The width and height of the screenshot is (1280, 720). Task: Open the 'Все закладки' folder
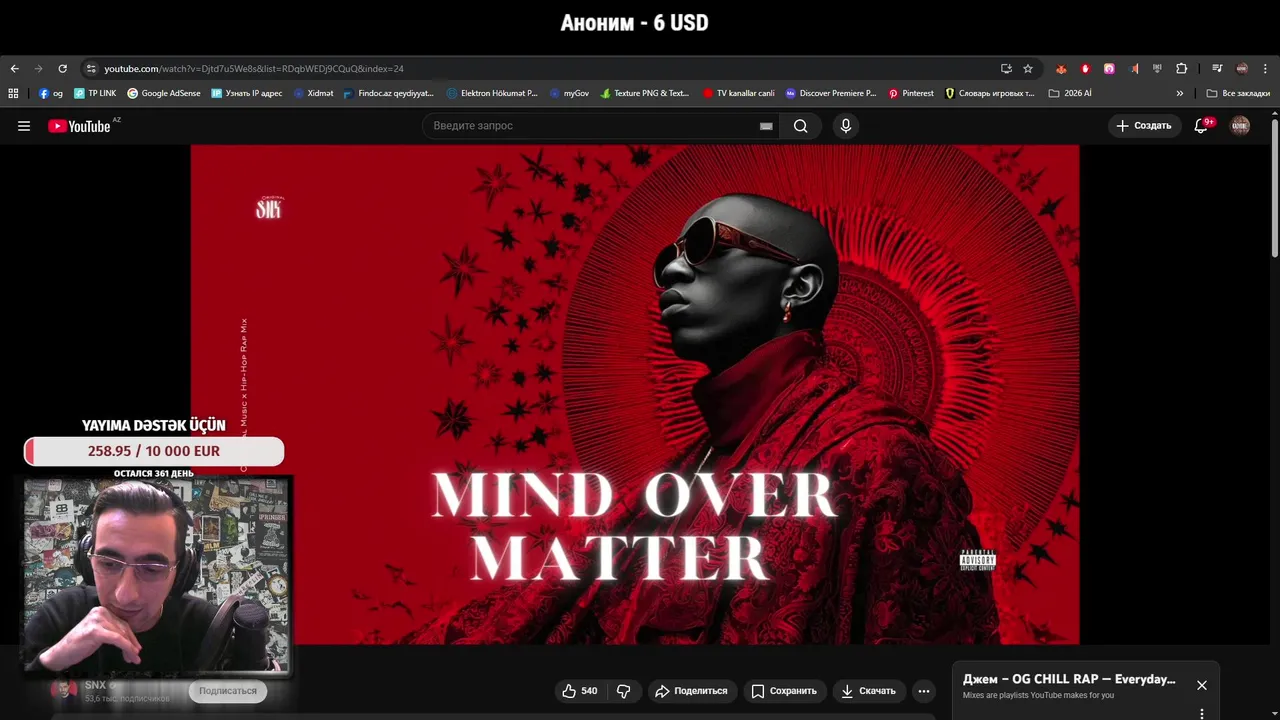[1238, 93]
